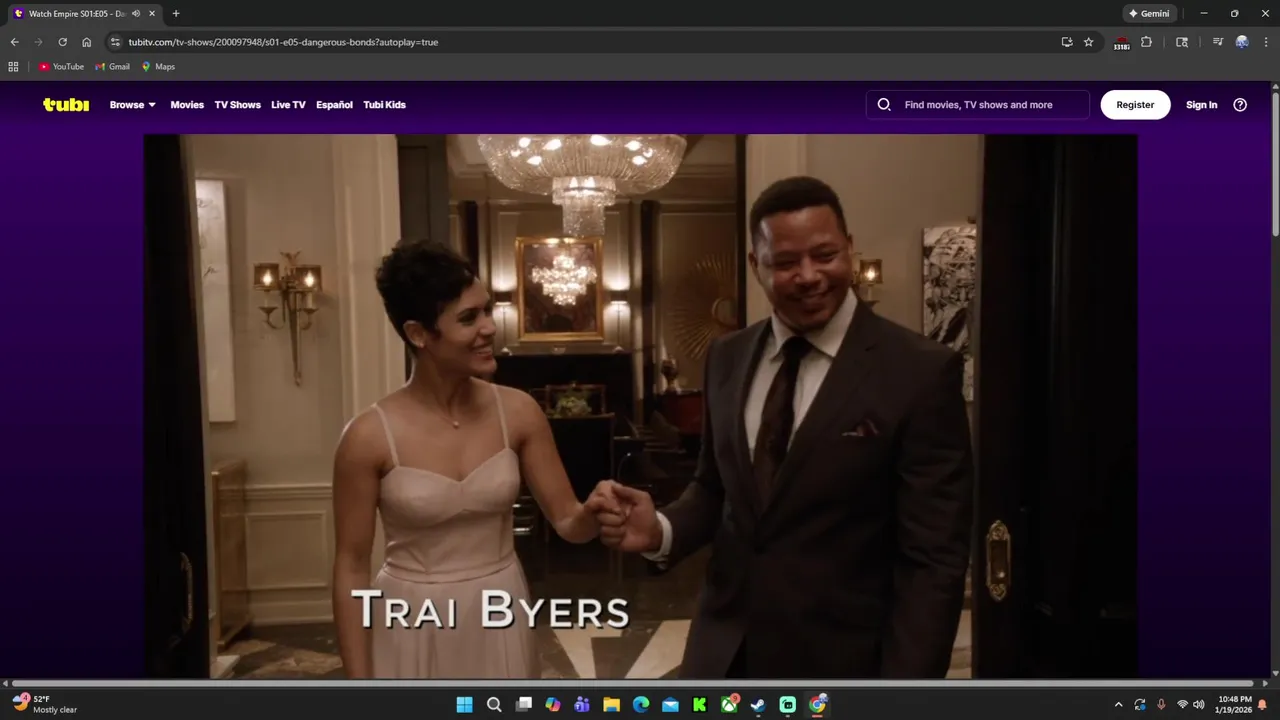Click the Google Lens search icon in toolbar

coord(1182,42)
